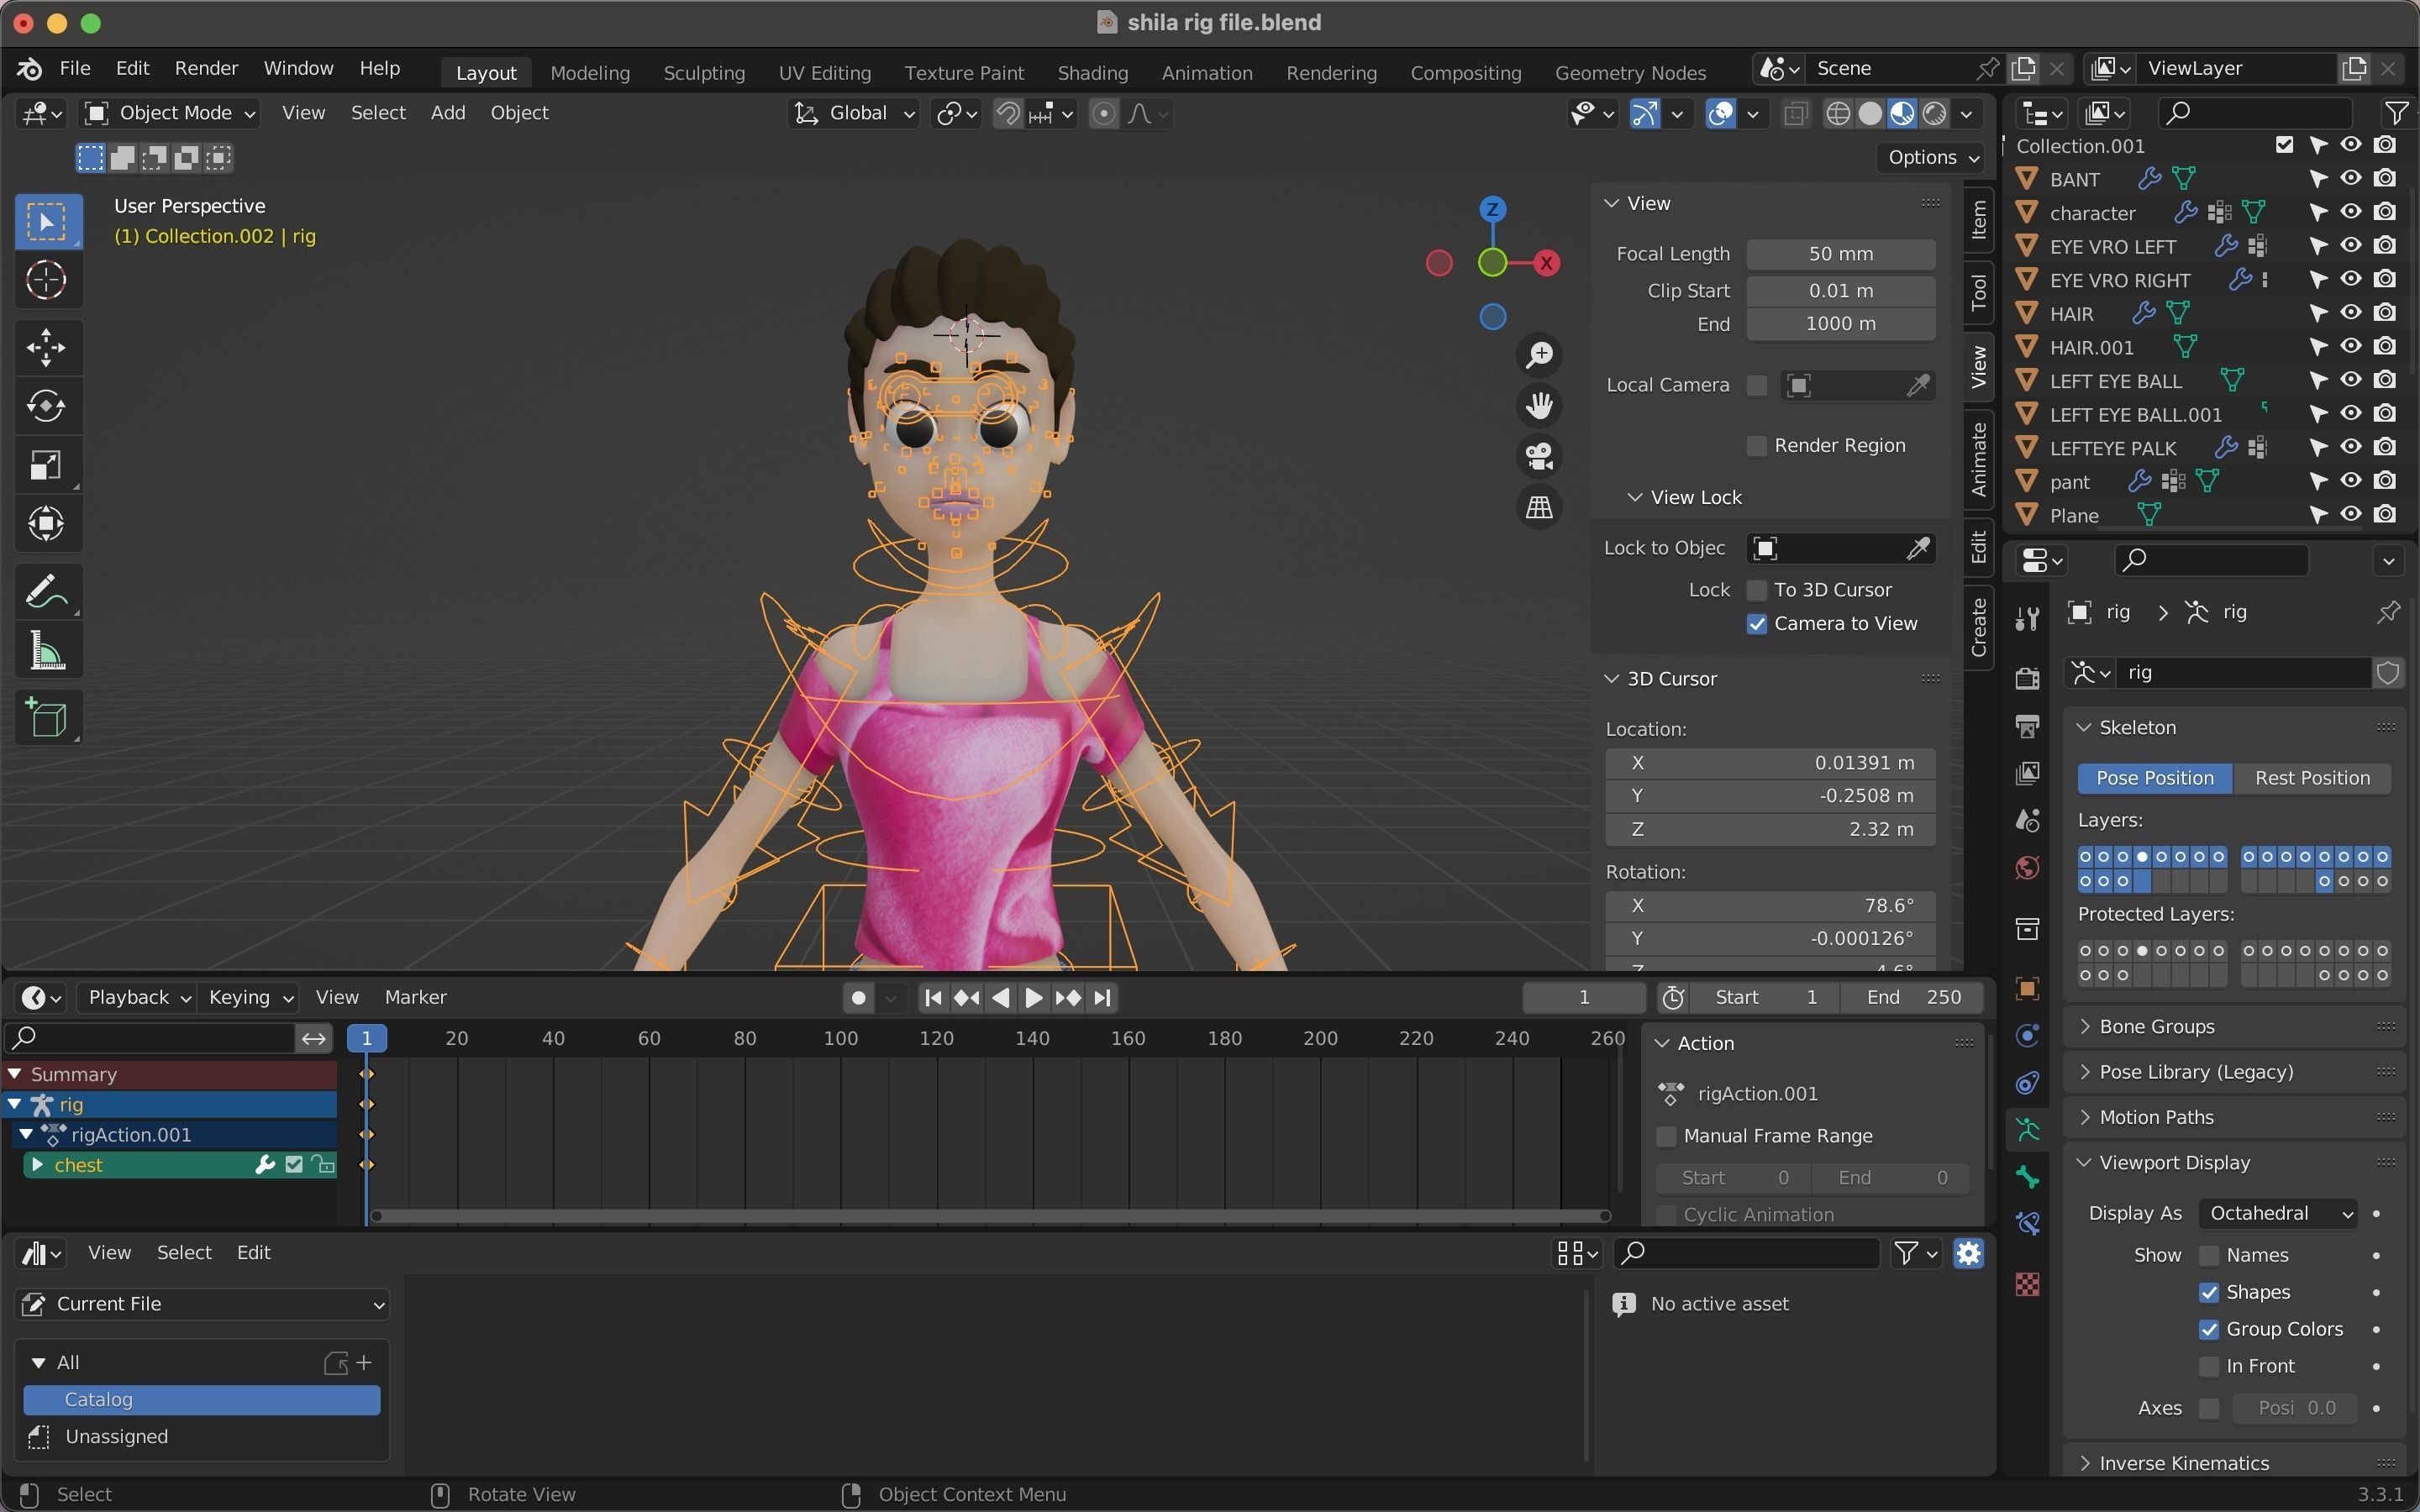The width and height of the screenshot is (2420, 1512).
Task: Click the Pose Position button
Action: 2154,778
